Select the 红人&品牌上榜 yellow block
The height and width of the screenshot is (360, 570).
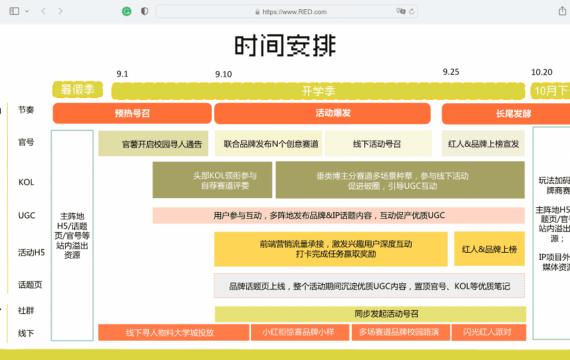click(489, 249)
